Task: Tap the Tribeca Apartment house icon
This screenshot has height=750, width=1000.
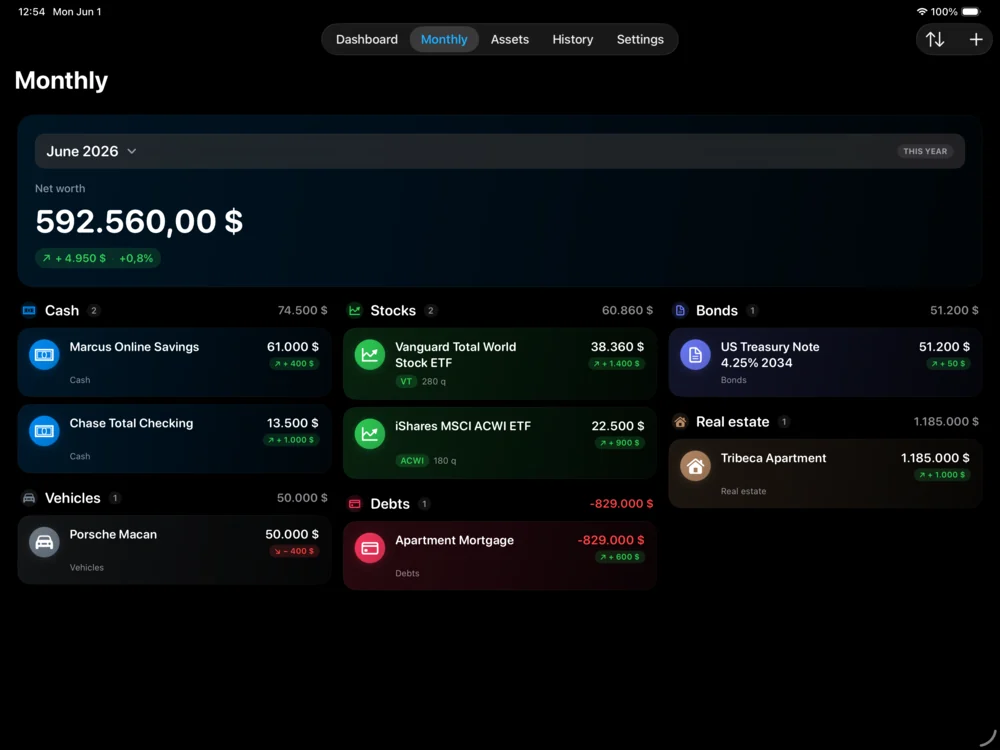Action: (695, 466)
